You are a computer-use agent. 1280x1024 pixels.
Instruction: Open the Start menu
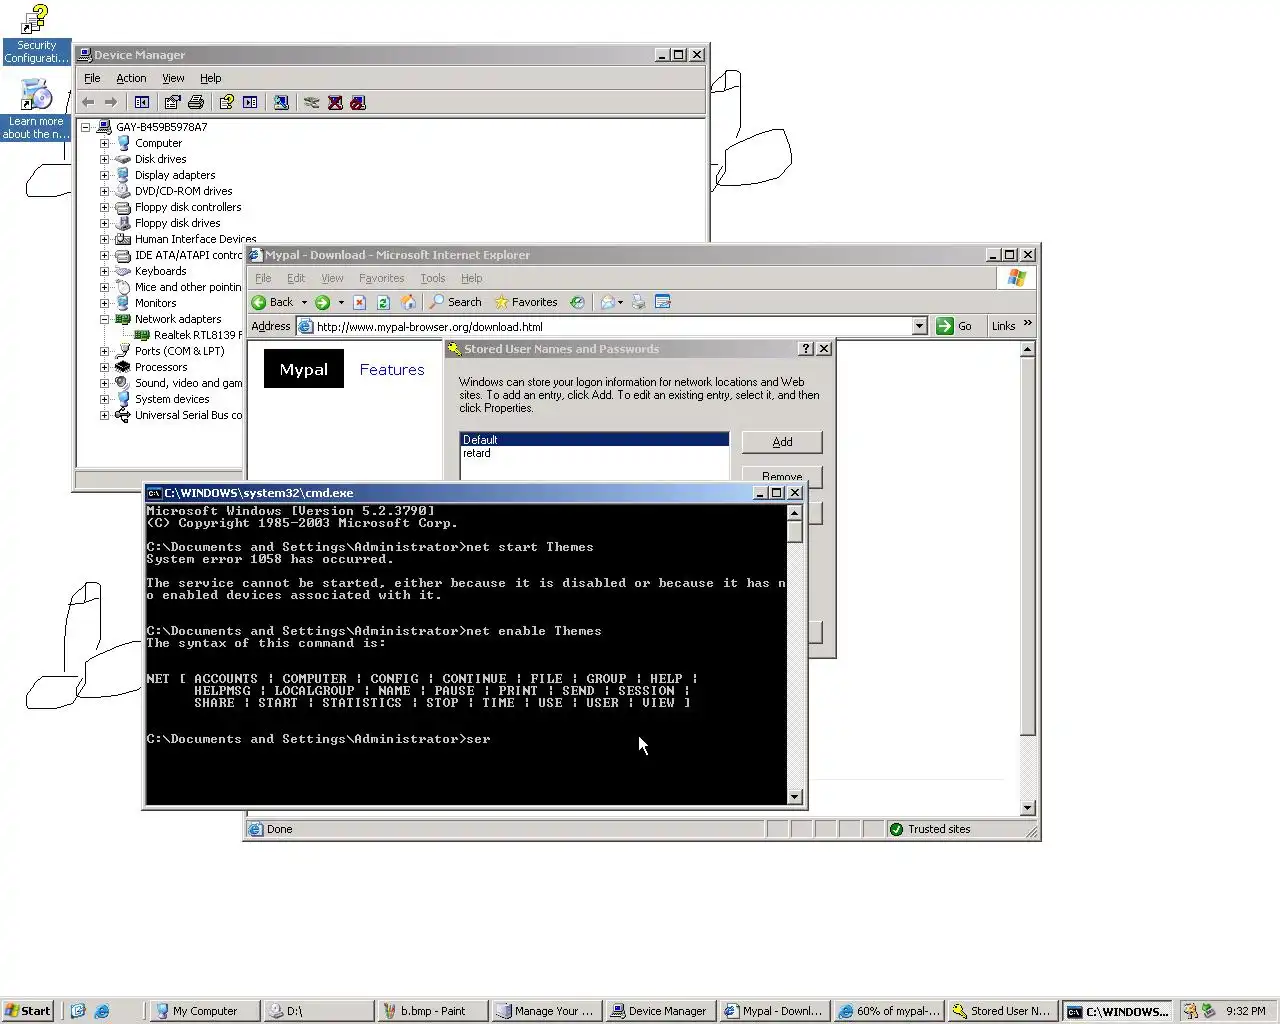tap(27, 1011)
